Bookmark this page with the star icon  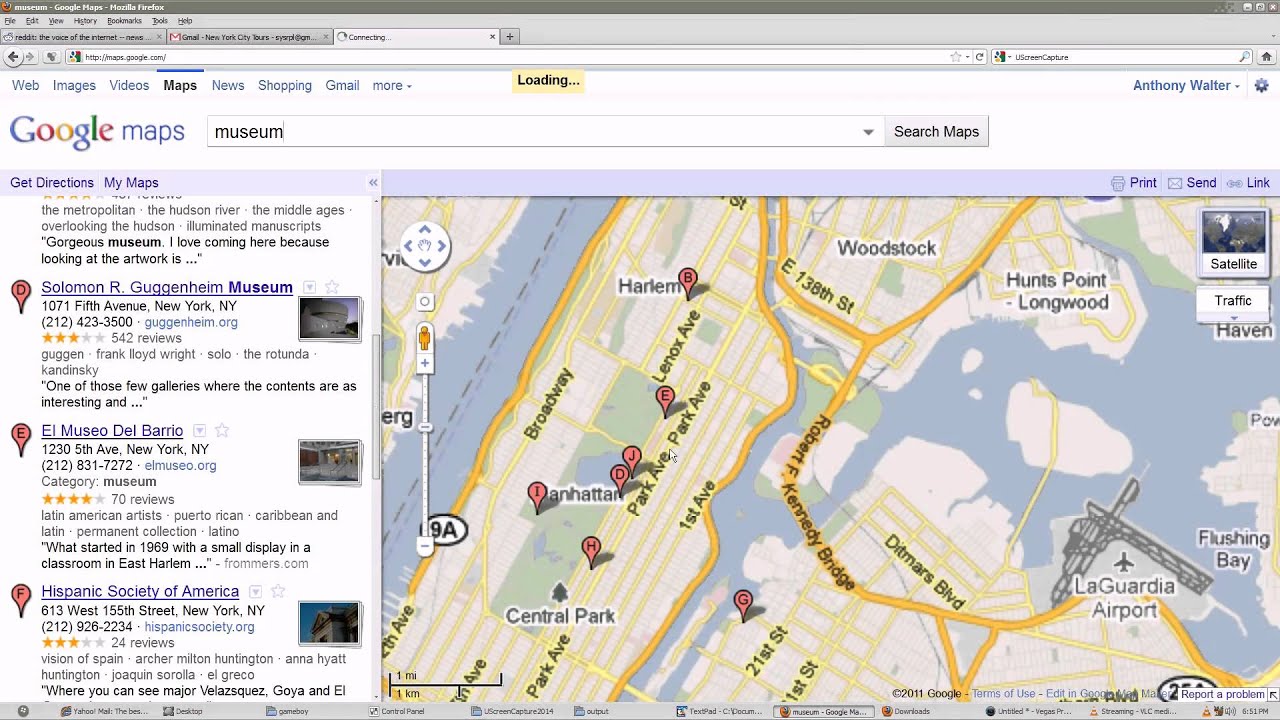[956, 57]
